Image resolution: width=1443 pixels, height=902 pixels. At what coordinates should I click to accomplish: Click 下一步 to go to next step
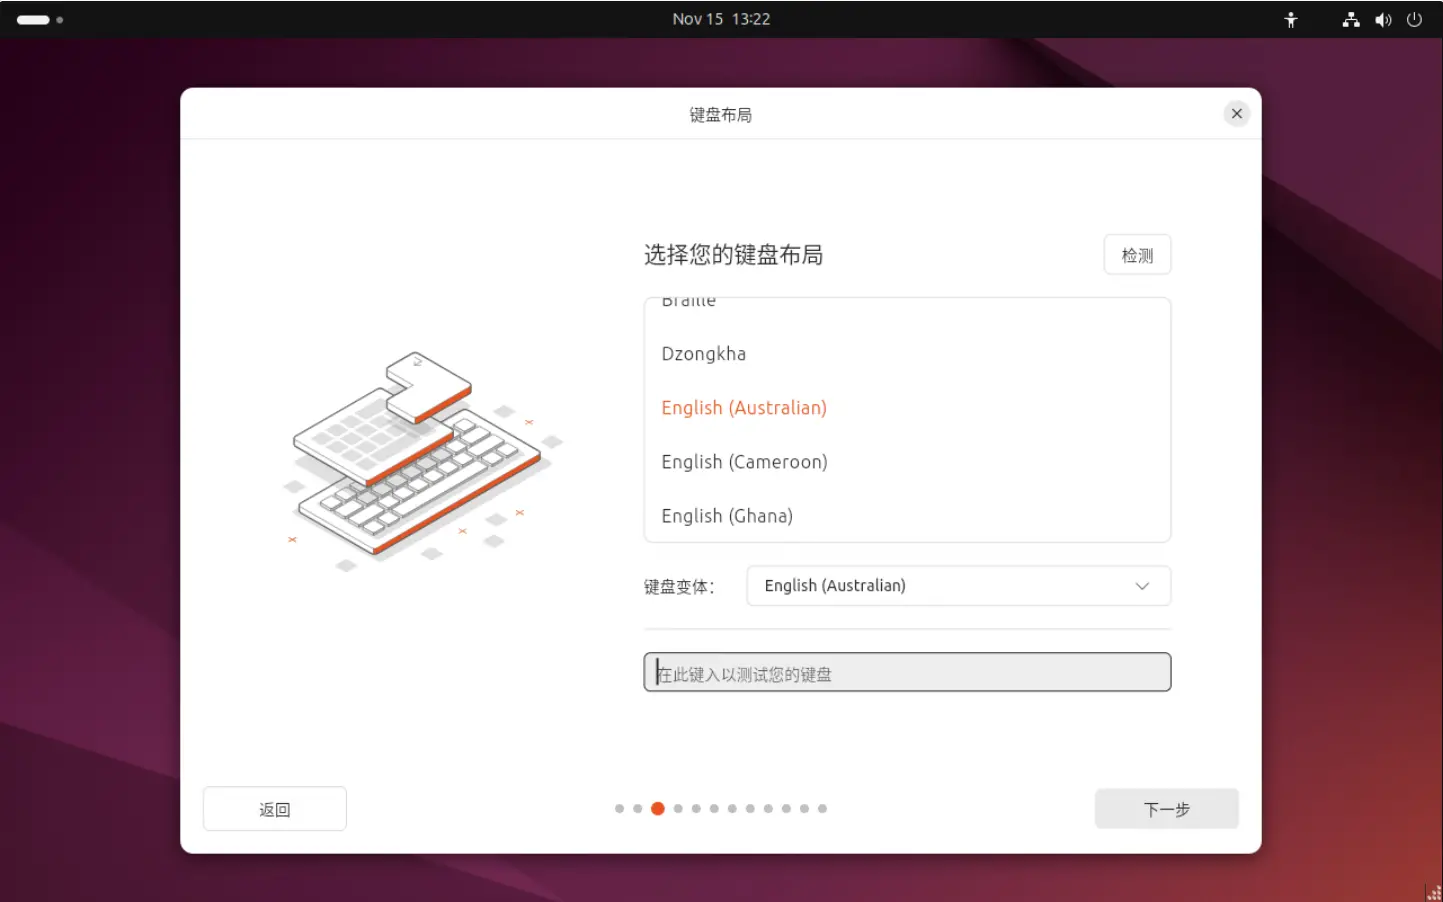[1166, 809]
